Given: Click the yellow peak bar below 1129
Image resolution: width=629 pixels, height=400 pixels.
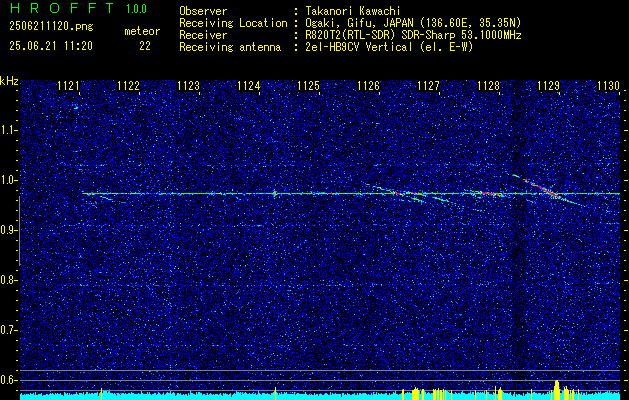Looking at the screenshot, I should (x=556, y=390).
